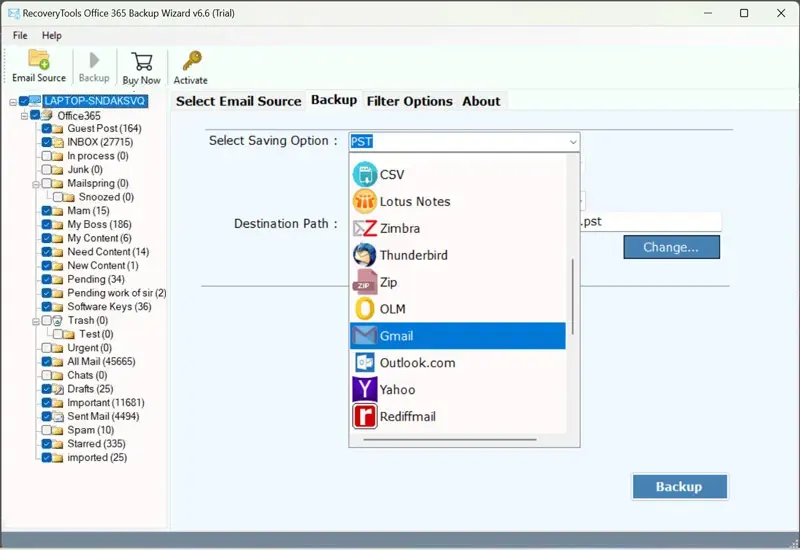Toggle the Sent Mail (4494) checkbox
Viewport: 800px width, 550px height.
pyautogui.click(x=46, y=416)
